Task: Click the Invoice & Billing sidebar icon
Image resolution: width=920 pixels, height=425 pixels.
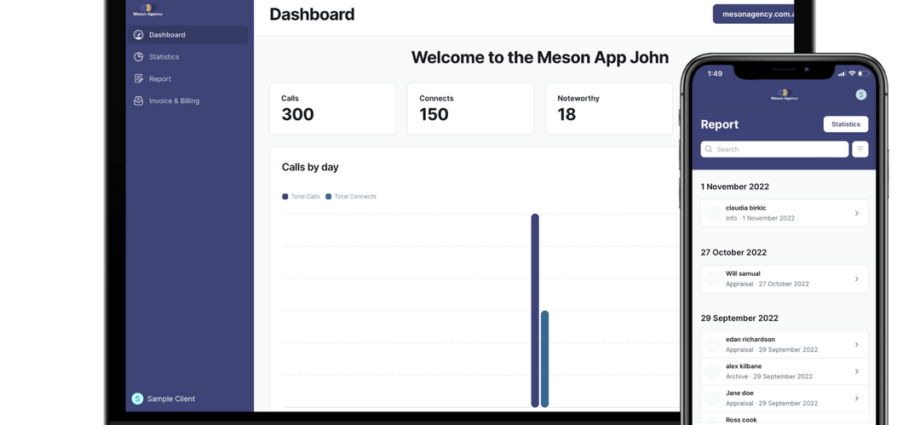Action: (138, 101)
